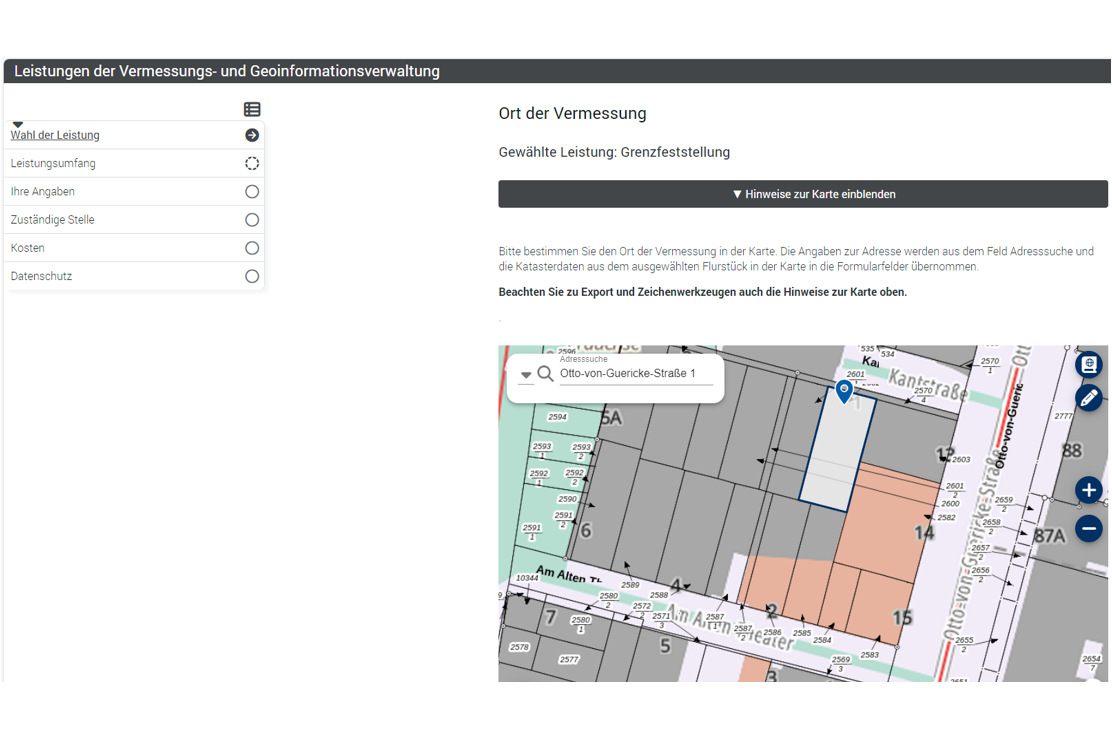Select the Kosten step circle
1112x735 pixels.
point(252,248)
